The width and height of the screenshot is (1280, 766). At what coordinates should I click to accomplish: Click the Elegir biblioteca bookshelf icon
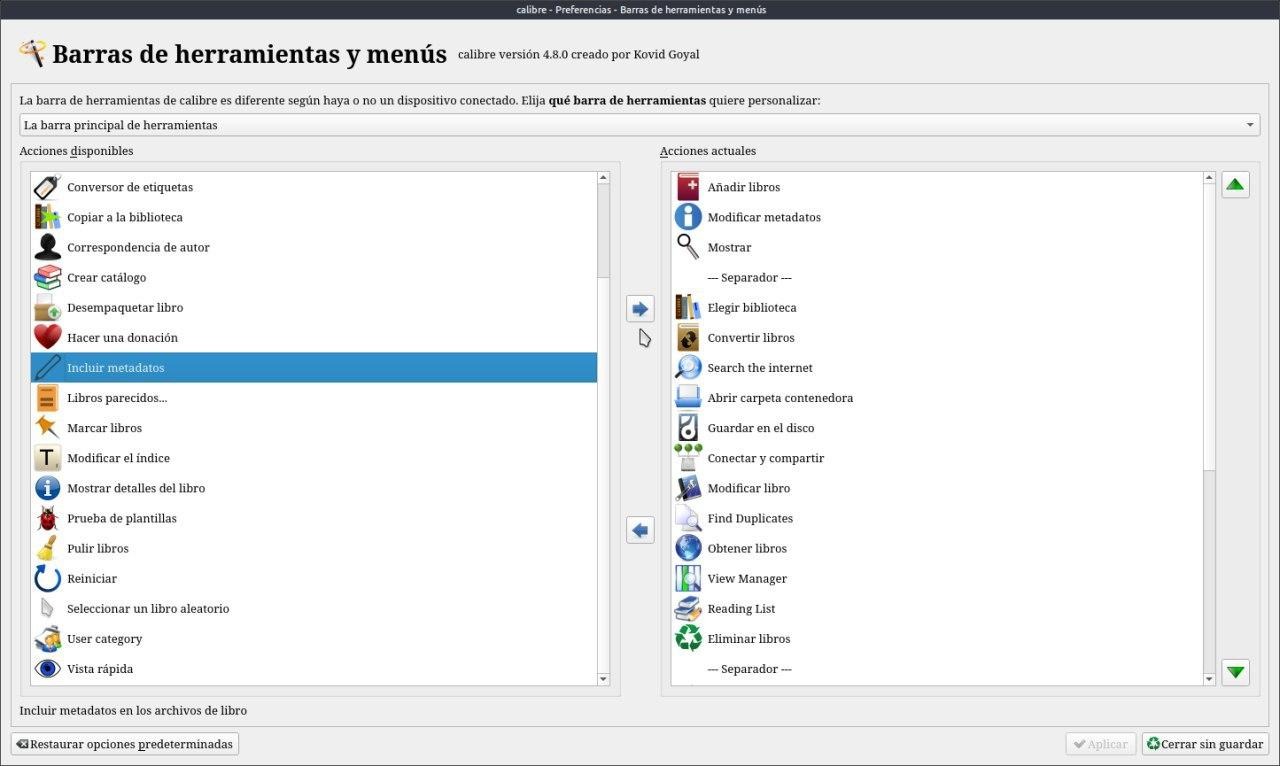point(688,307)
